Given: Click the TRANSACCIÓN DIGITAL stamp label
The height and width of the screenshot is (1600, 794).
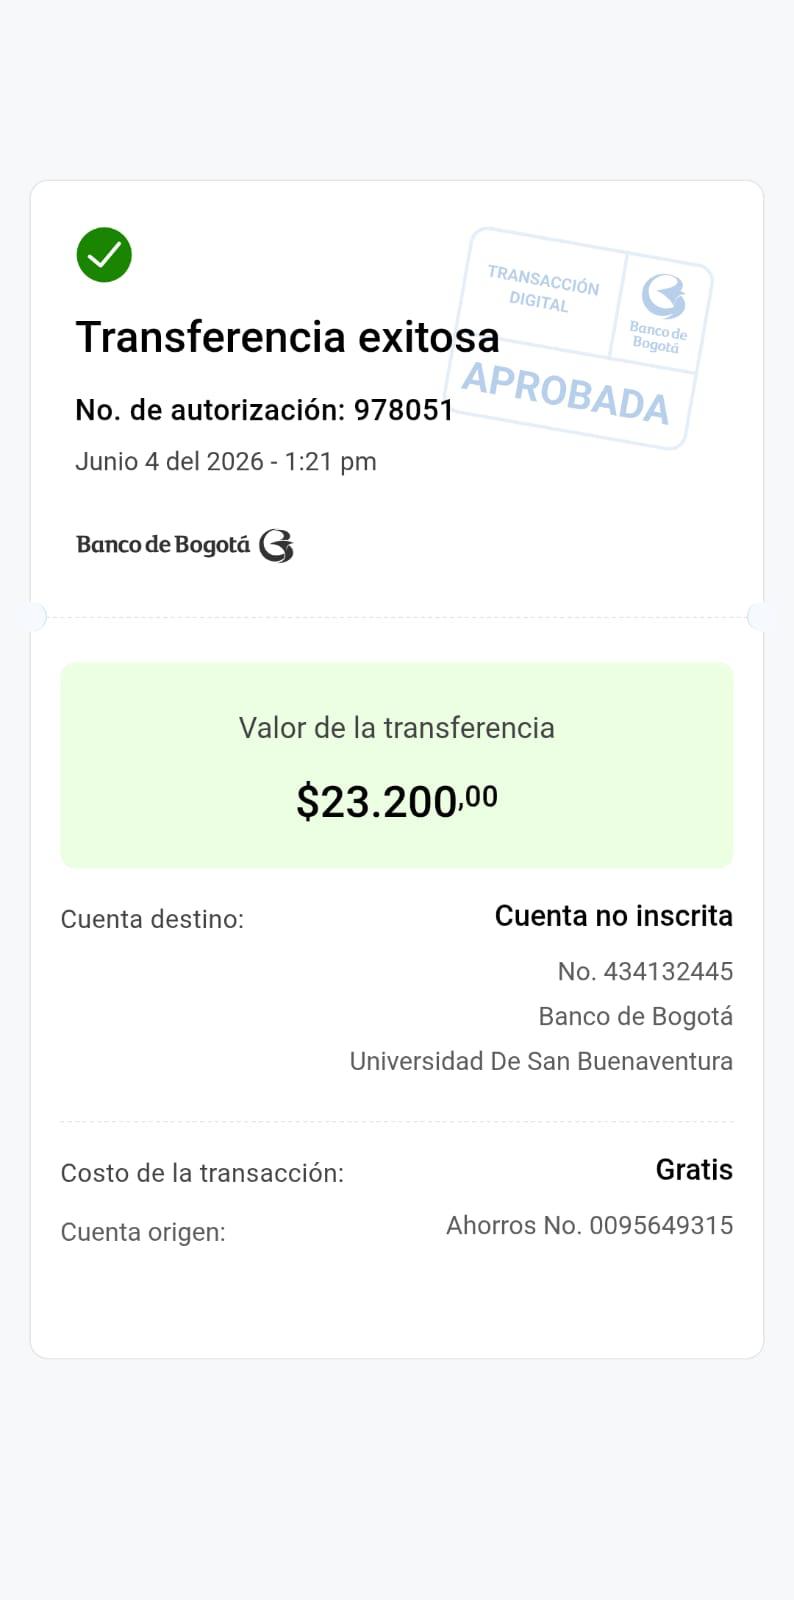Looking at the screenshot, I should click(x=542, y=290).
